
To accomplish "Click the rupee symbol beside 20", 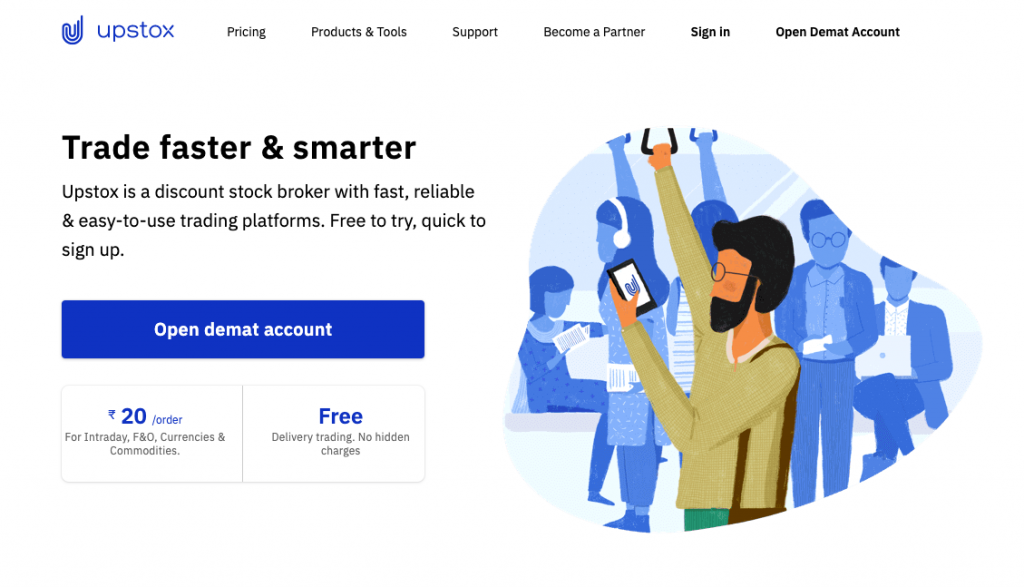I will tap(112, 415).
